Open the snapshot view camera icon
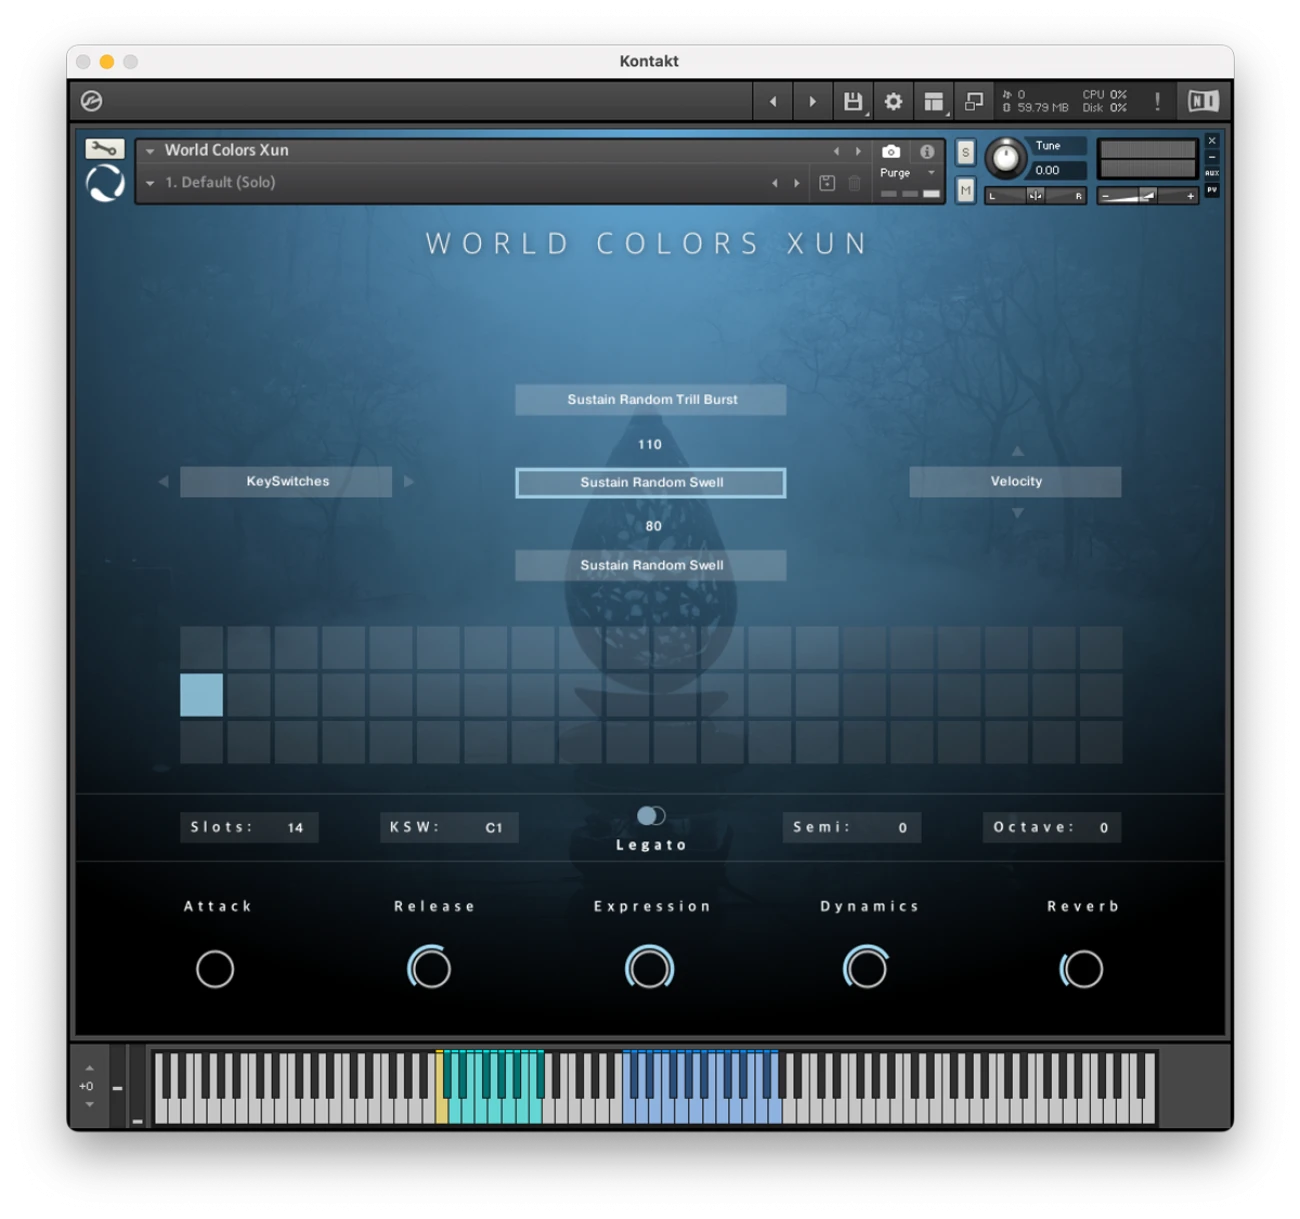Screen dimensions: 1300x1219 coord(891,152)
